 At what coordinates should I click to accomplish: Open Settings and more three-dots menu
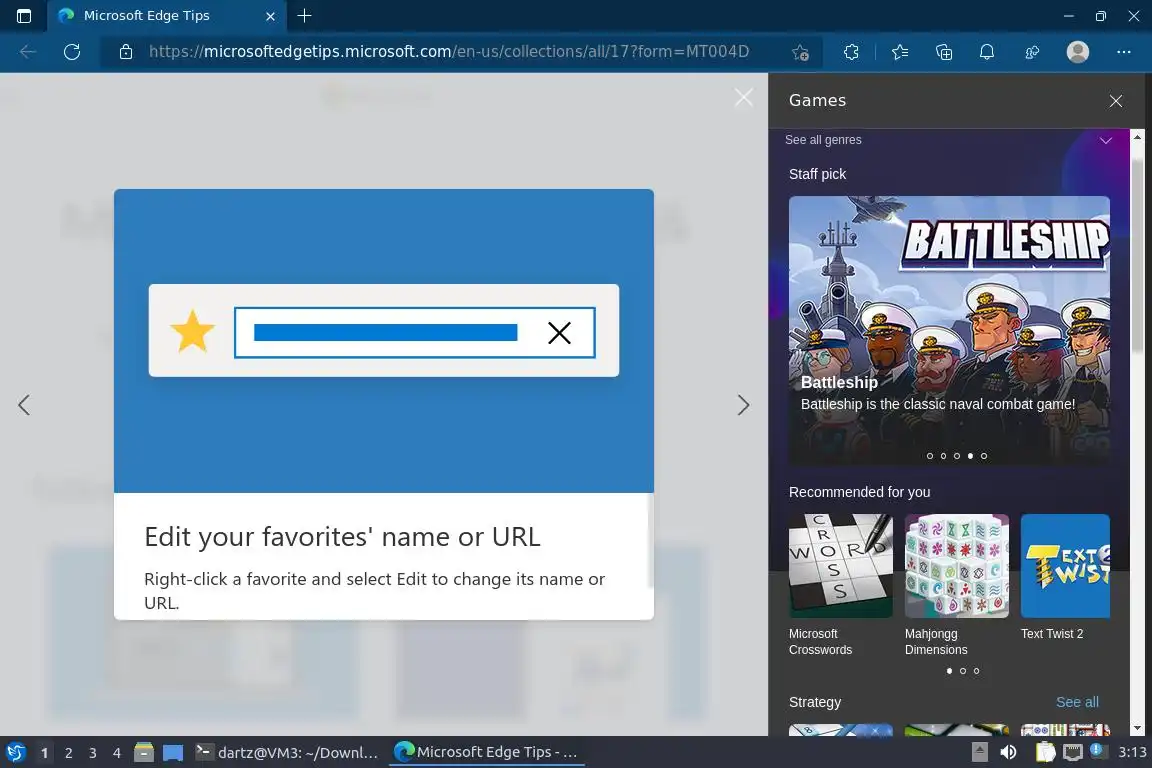click(1123, 51)
